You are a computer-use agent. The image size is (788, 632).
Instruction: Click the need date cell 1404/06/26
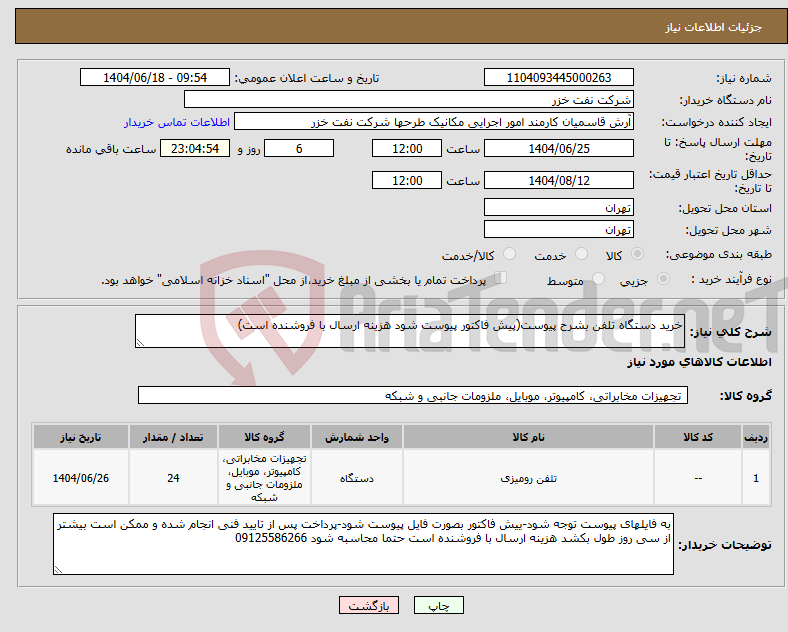point(81,478)
